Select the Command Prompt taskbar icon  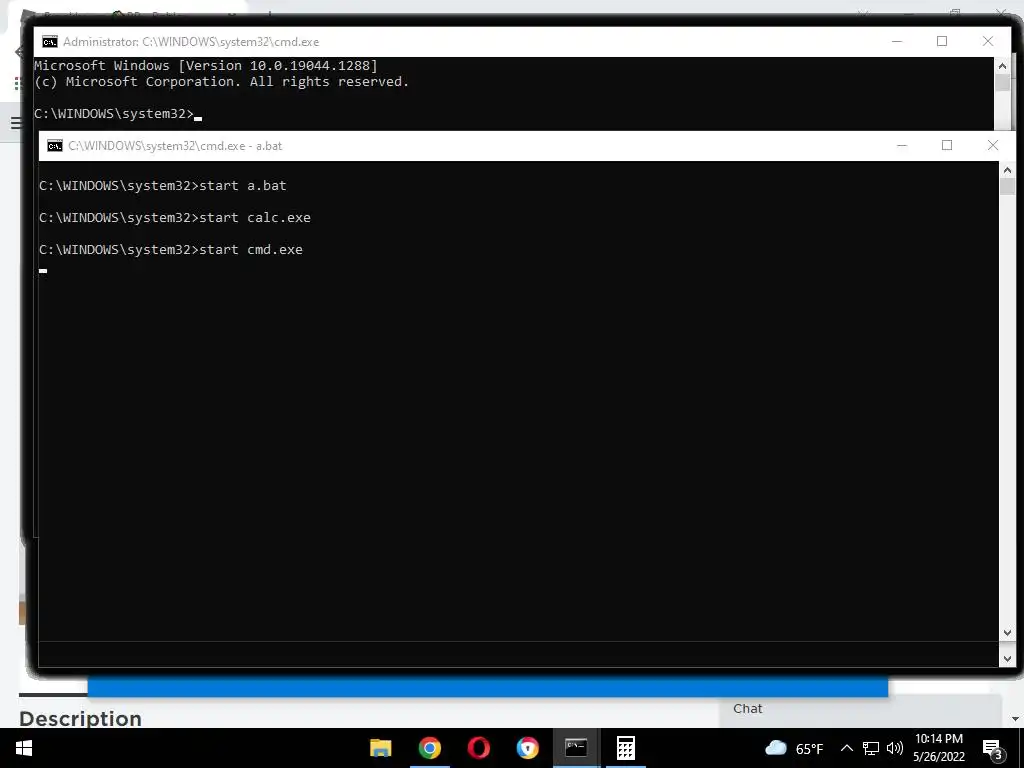point(576,748)
